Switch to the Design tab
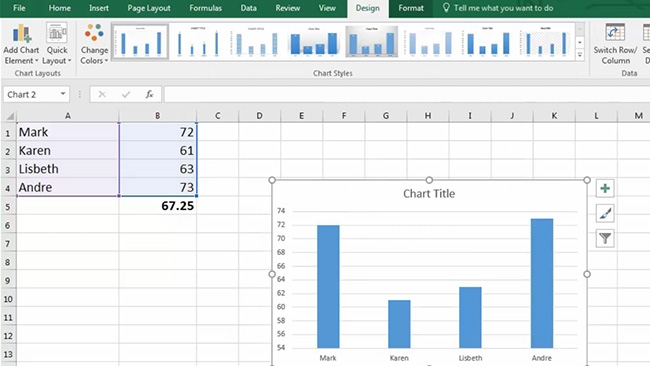 tap(367, 8)
